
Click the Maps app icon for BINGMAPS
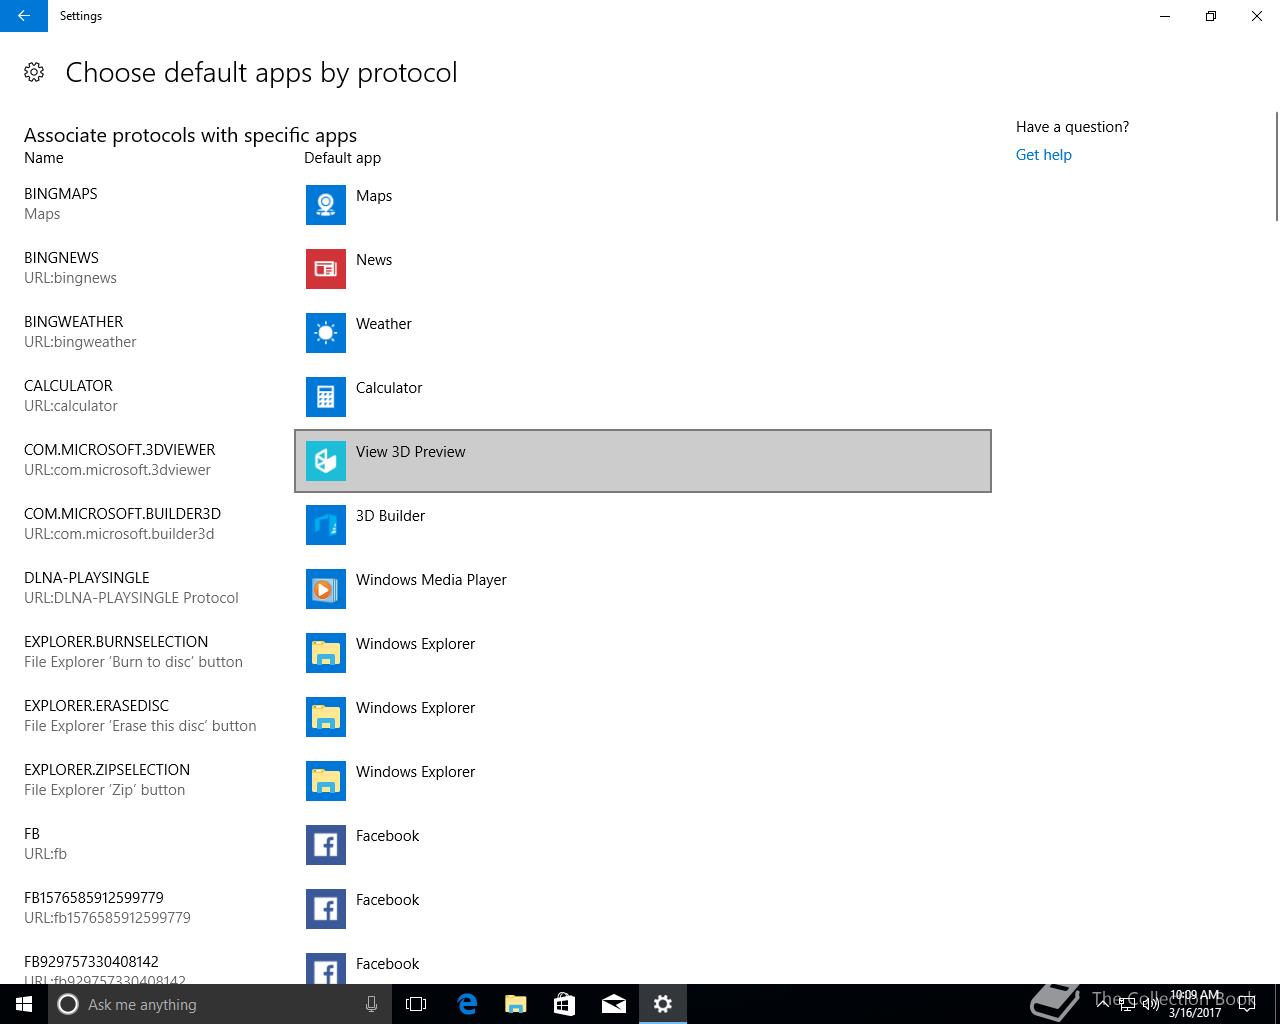pos(326,205)
